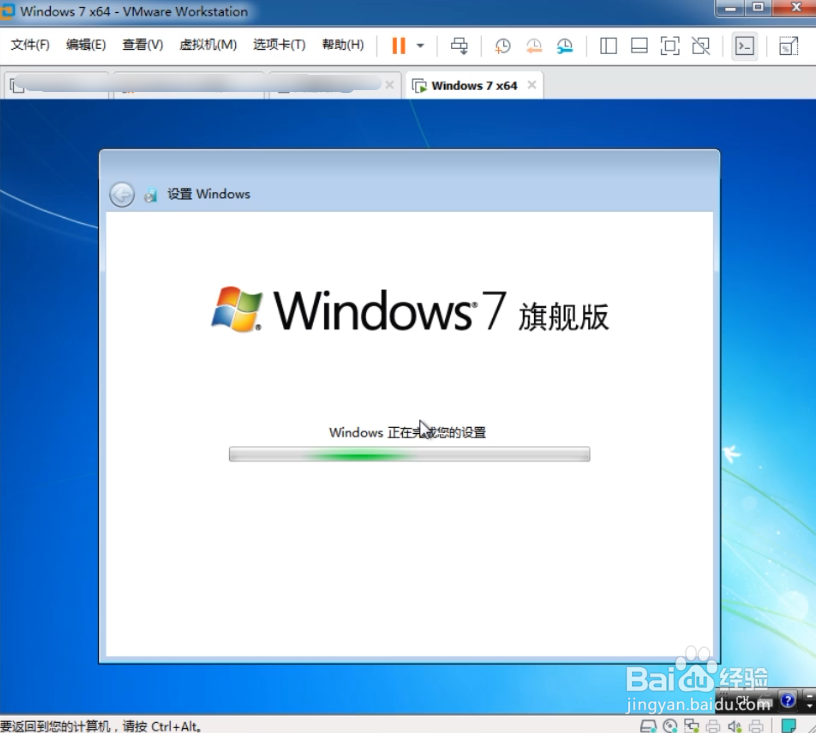This screenshot has height=733, width=816.
Task: Open the 选项卡(T) menu
Action: pos(279,44)
